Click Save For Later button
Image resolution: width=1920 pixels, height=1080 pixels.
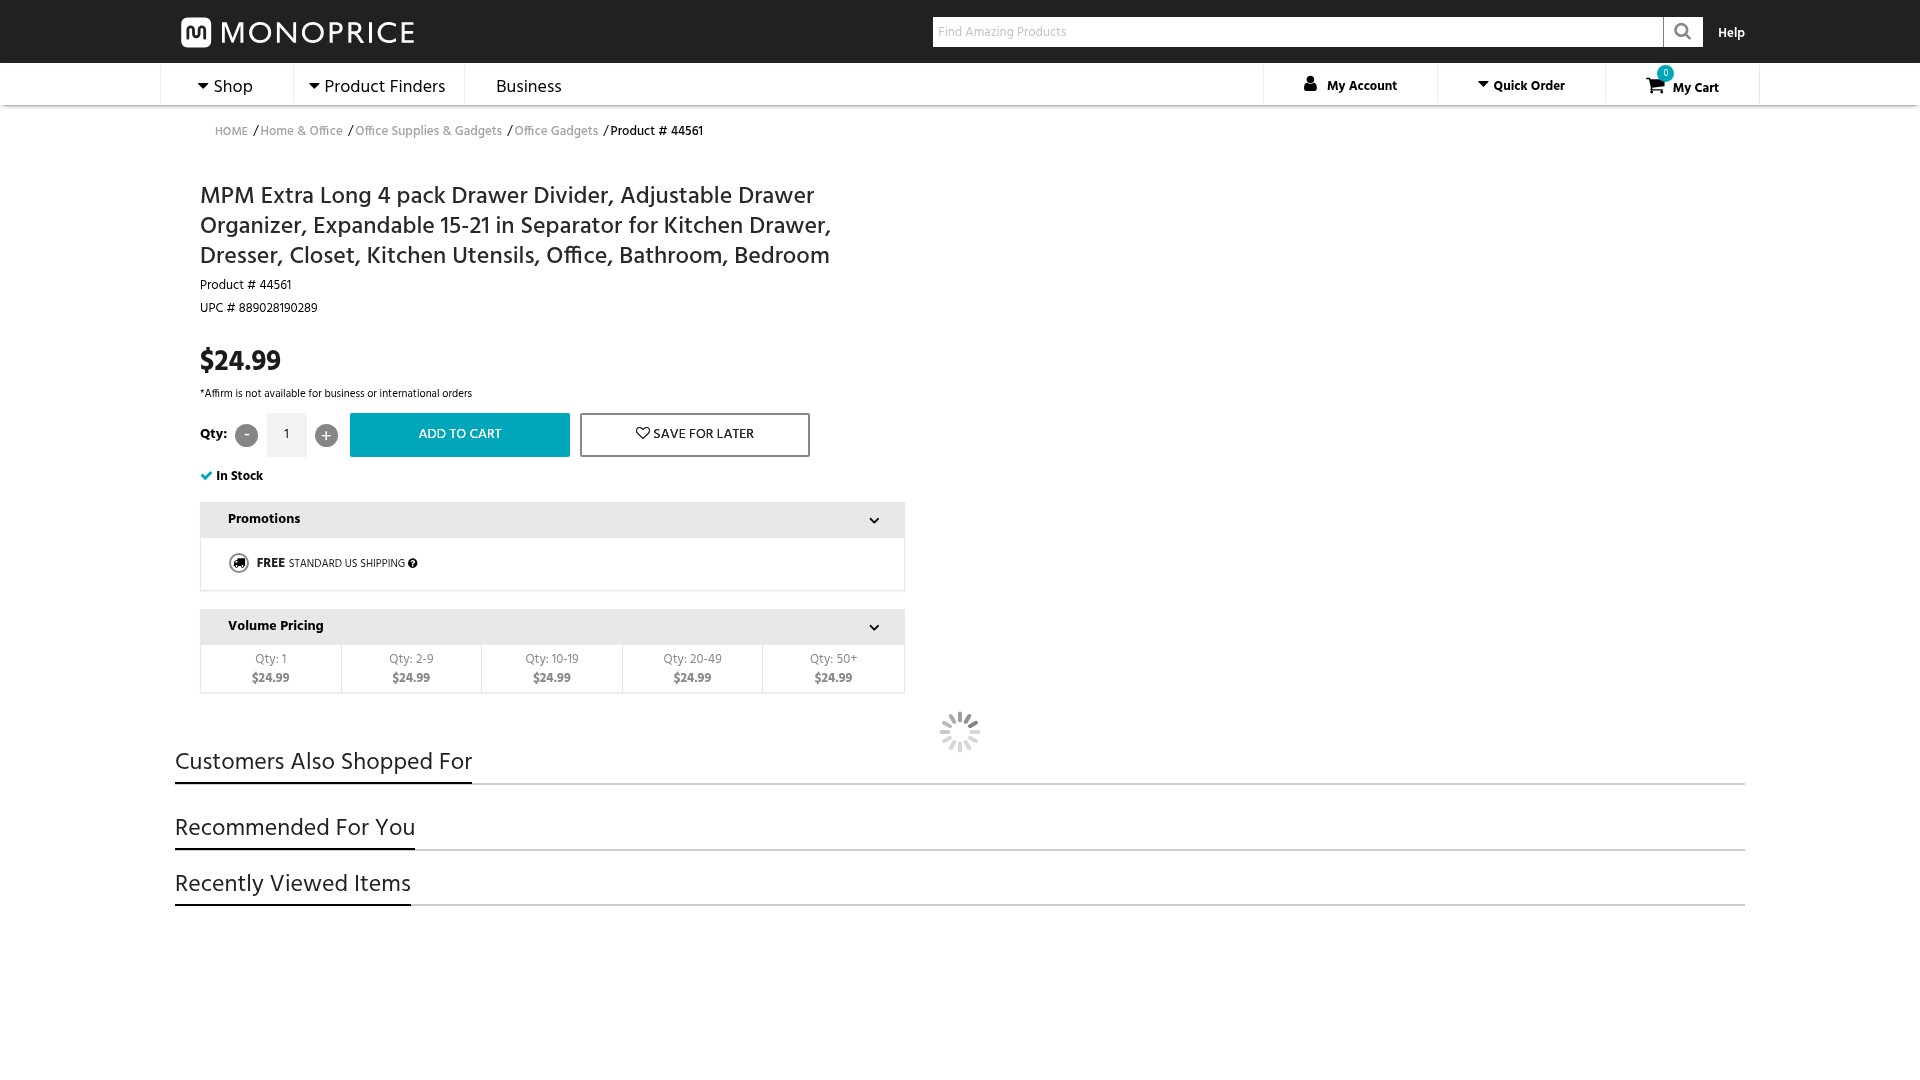click(x=695, y=435)
